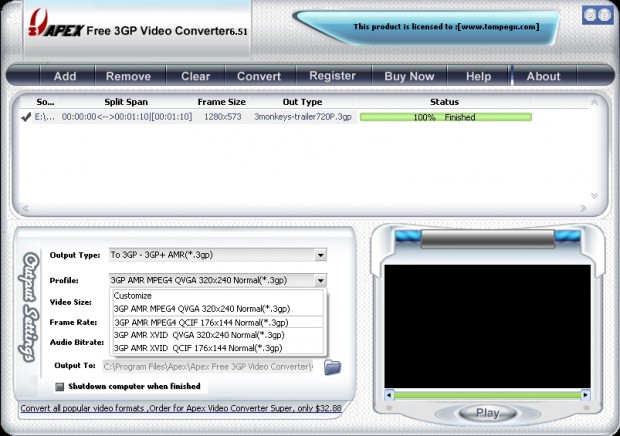Click the 100% Finished progress bar
620x436 pixels.
click(446, 117)
